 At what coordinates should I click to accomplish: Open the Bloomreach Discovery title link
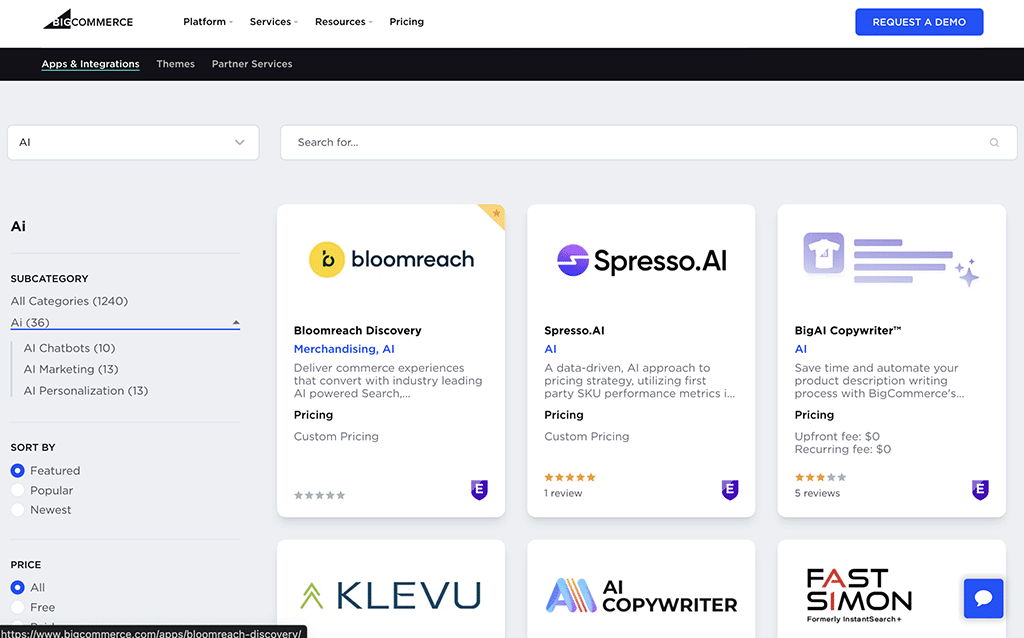point(358,330)
